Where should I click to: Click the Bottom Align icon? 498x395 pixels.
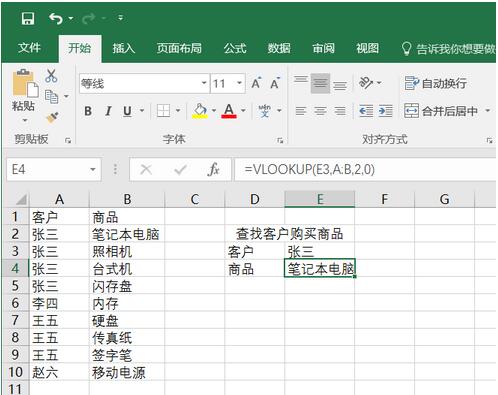click(x=340, y=86)
